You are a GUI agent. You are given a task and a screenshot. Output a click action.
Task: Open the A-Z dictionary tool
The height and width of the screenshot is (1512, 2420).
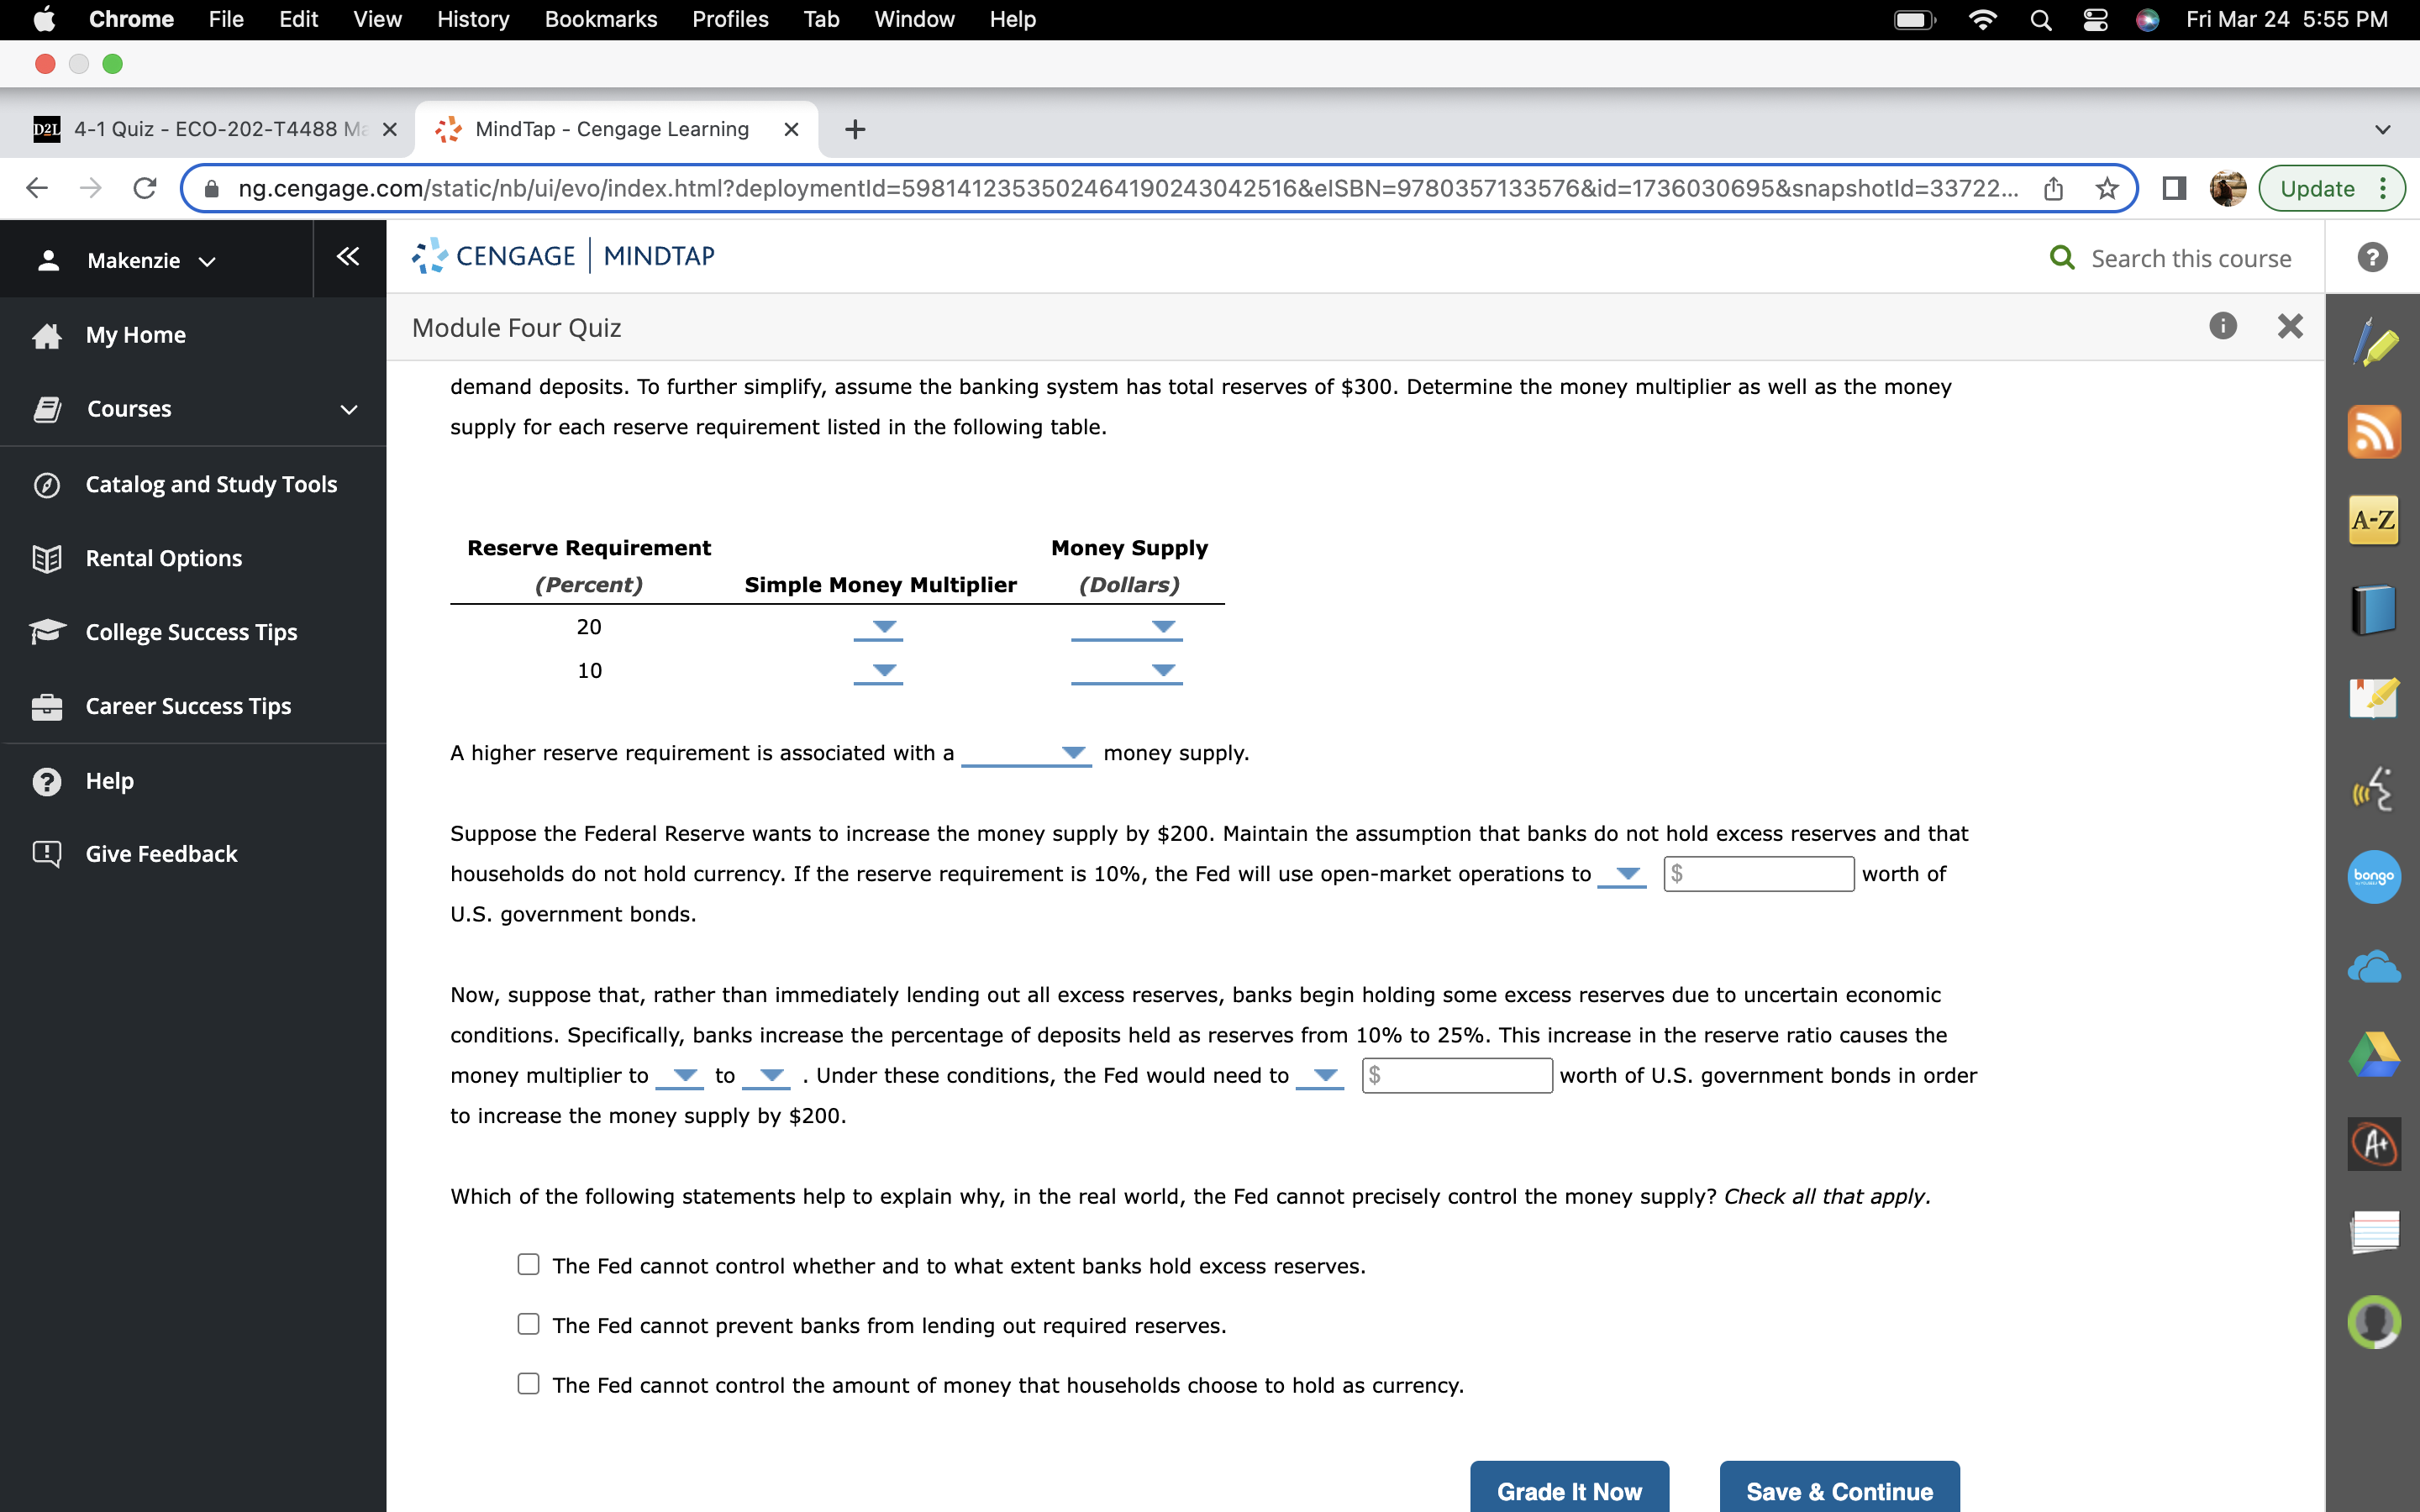tap(2375, 520)
